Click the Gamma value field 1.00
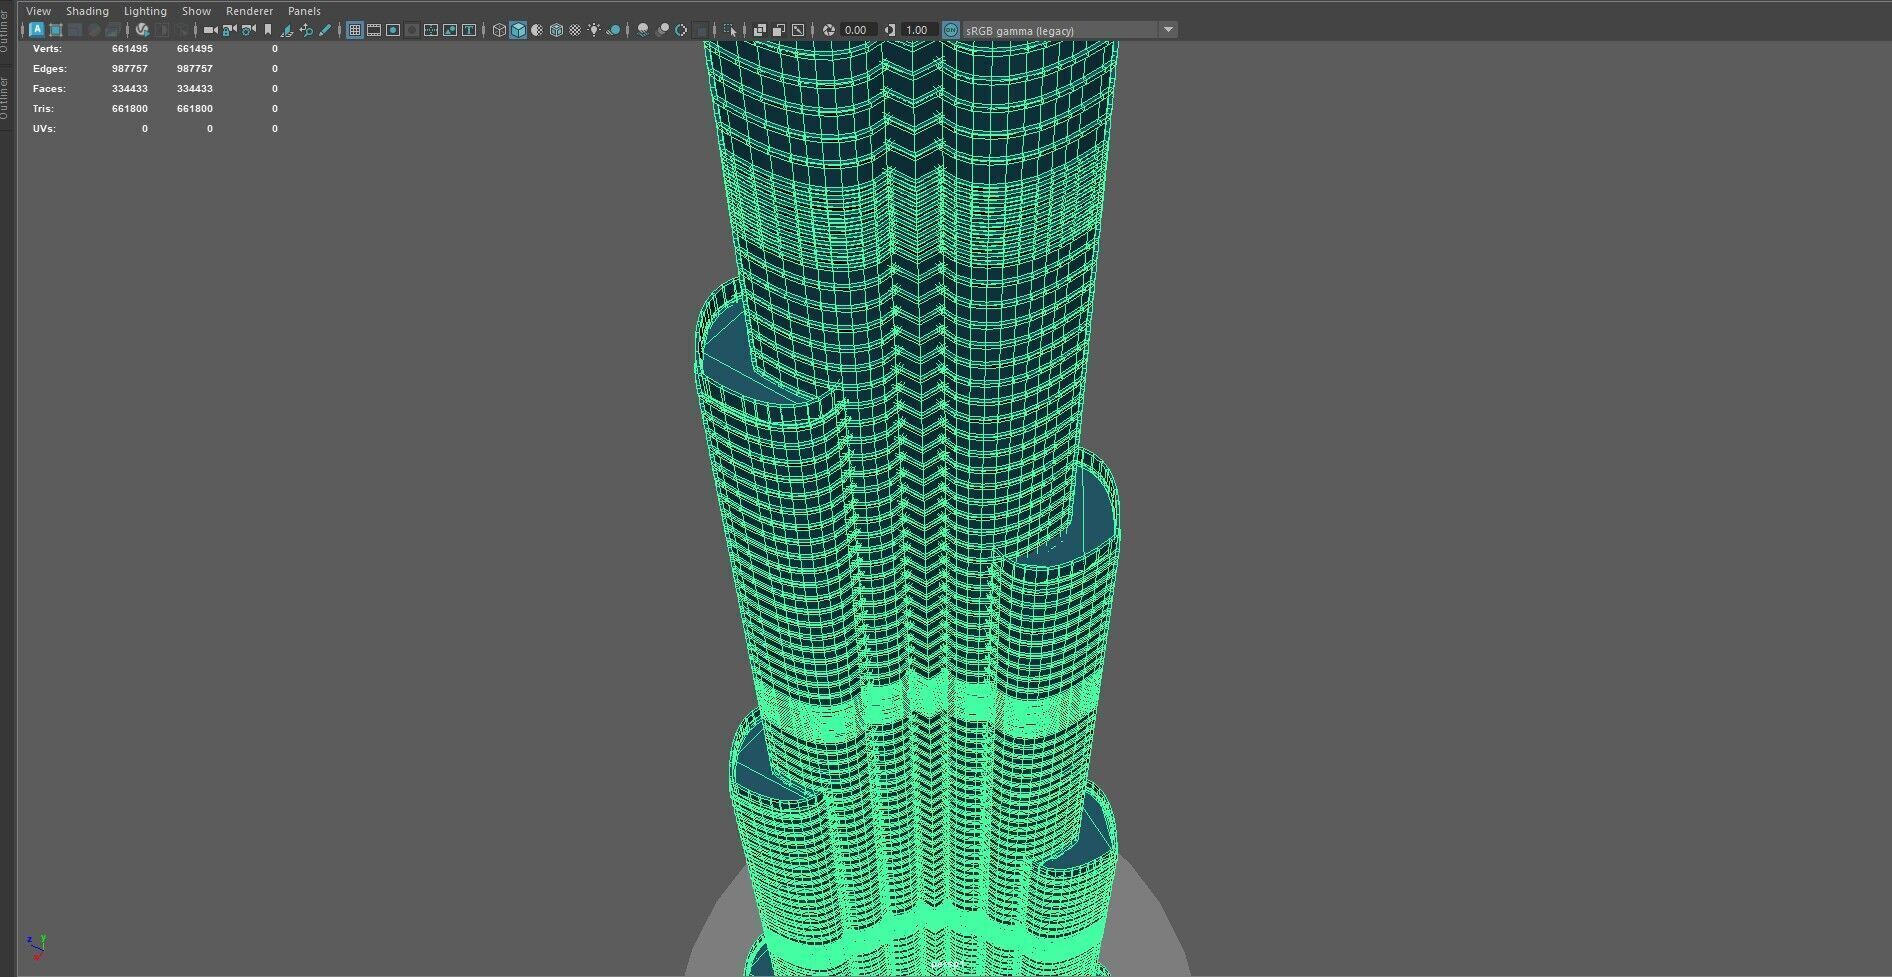1892x977 pixels. click(919, 30)
